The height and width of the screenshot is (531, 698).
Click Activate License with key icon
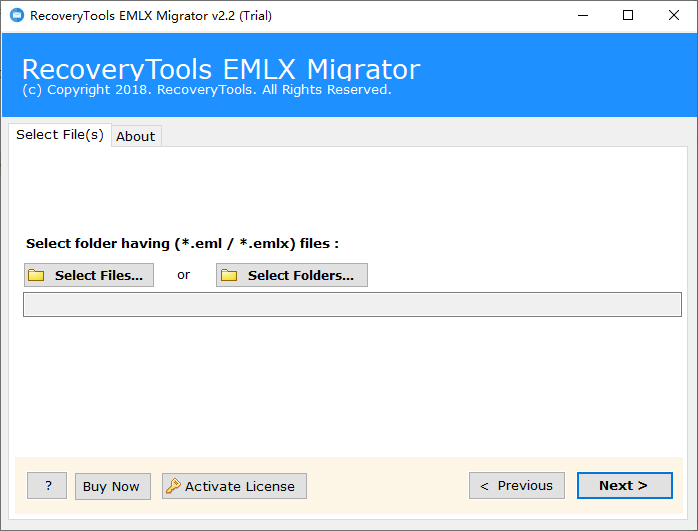coord(234,486)
